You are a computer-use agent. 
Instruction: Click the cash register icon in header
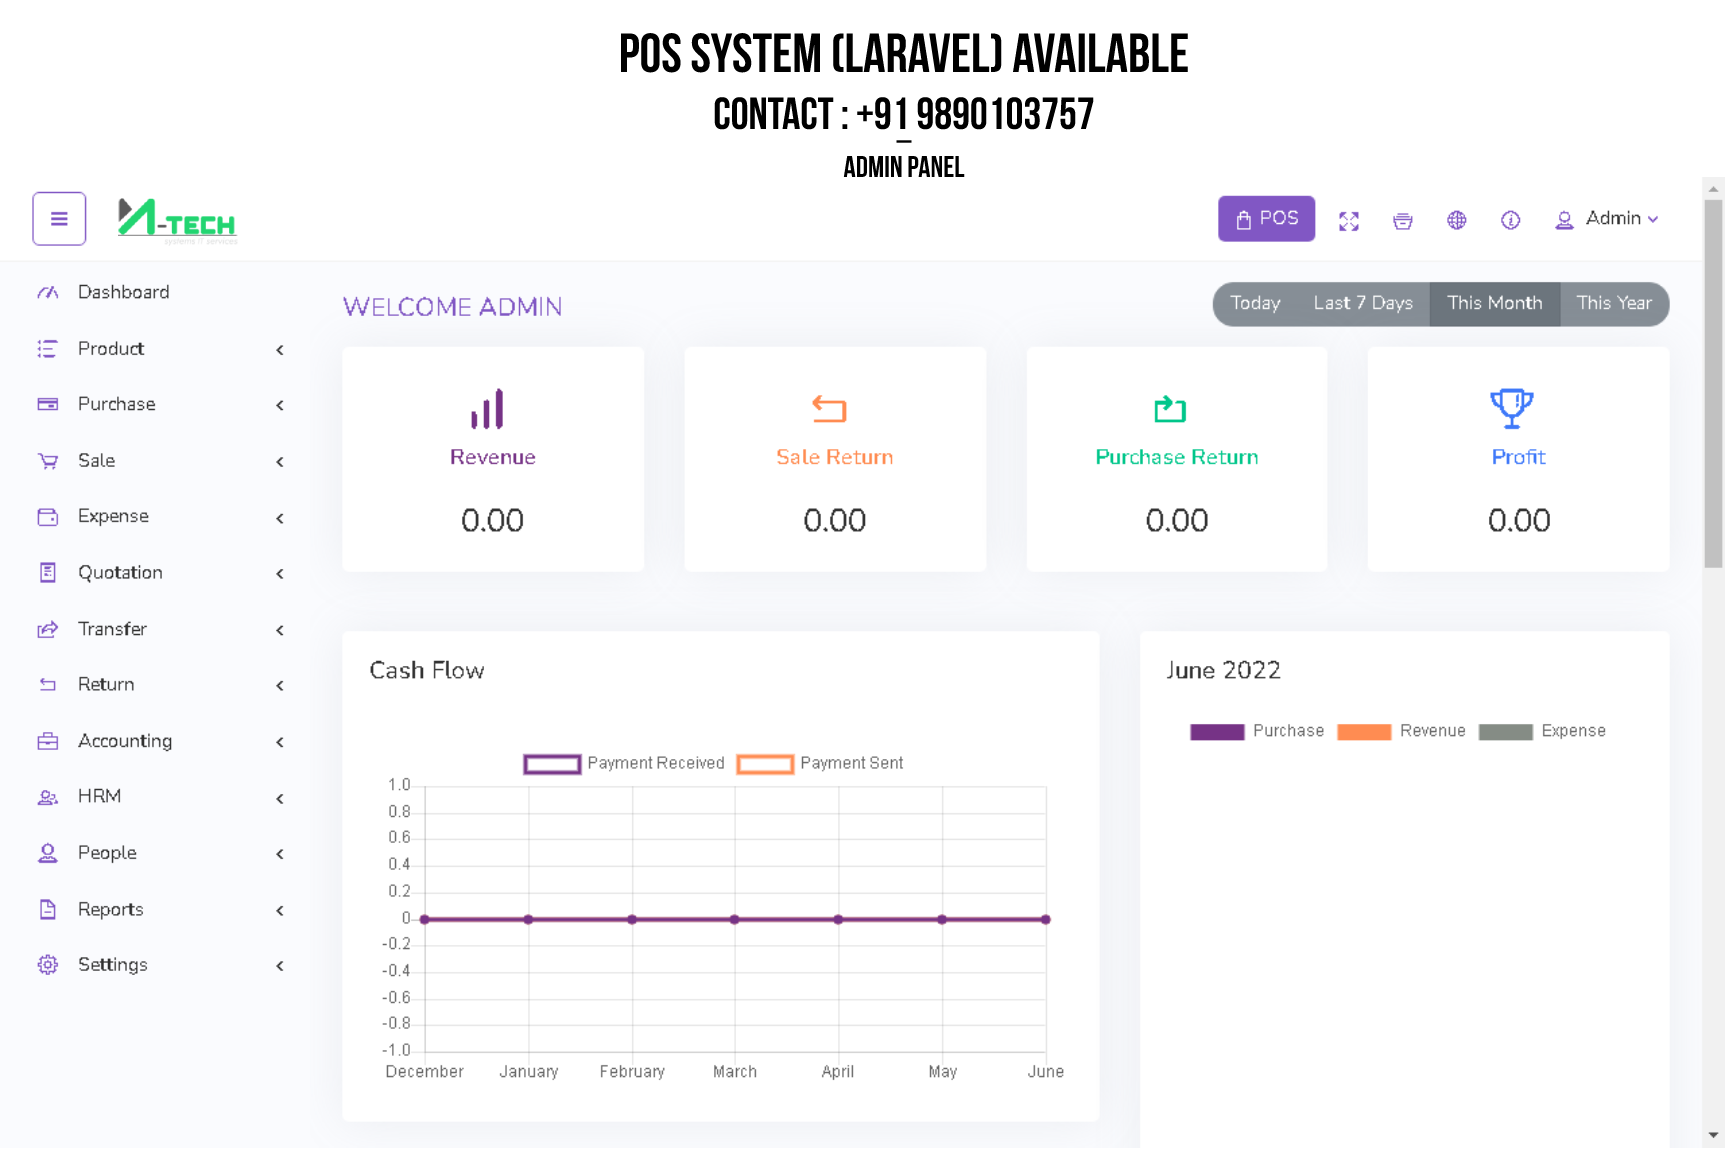[1403, 221]
